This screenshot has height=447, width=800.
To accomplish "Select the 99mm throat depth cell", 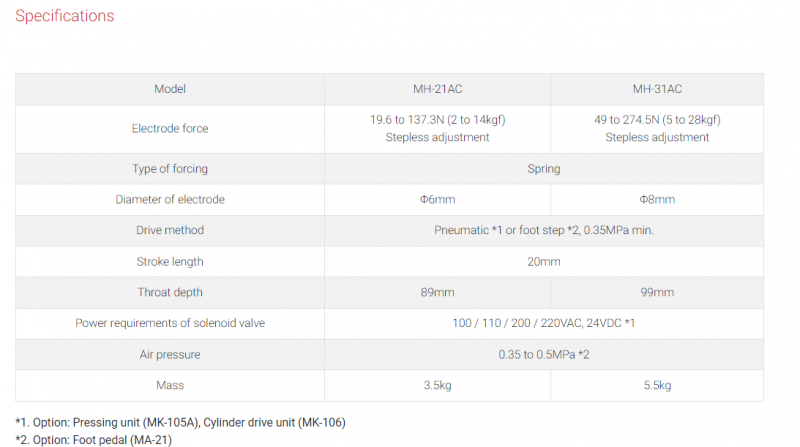I will 657,292.
